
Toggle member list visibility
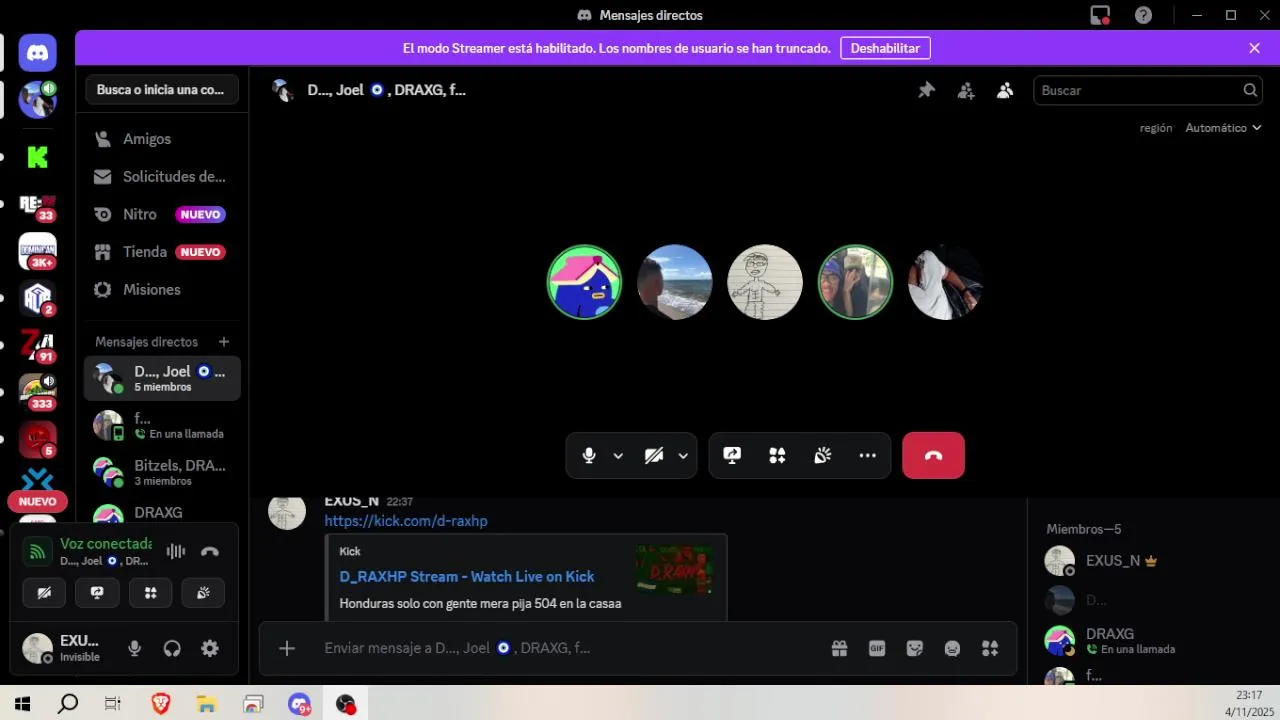[x=1005, y=90]
